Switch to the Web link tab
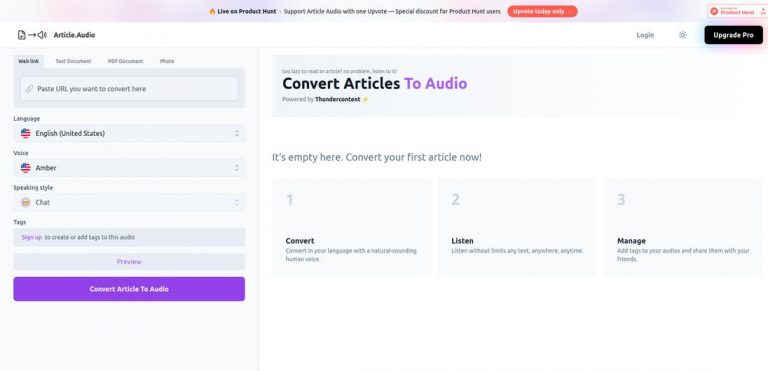 (x=28, y=61)
